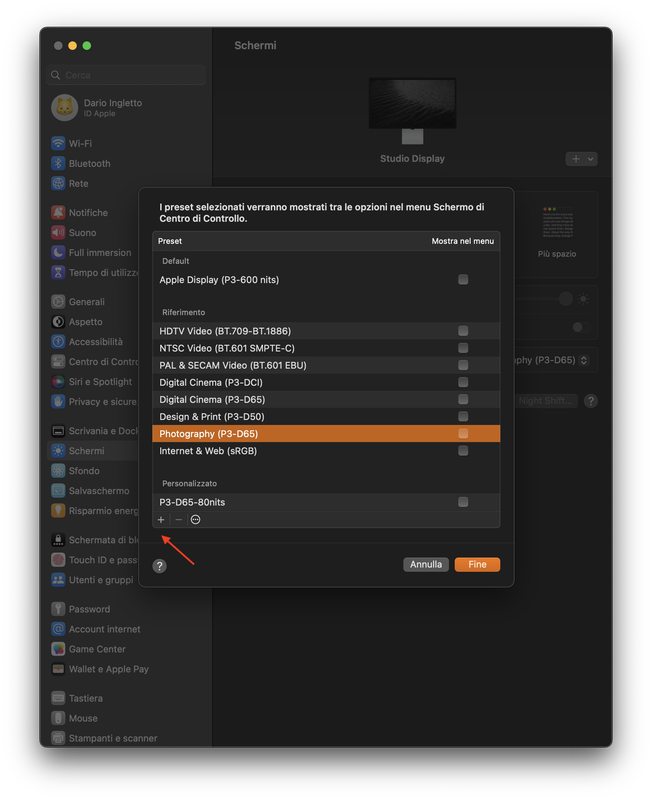Check Digital Cinema (P3-D65) box
This screenshot has width=652, height=800.
pyautogui.click(x=463, y=399)
